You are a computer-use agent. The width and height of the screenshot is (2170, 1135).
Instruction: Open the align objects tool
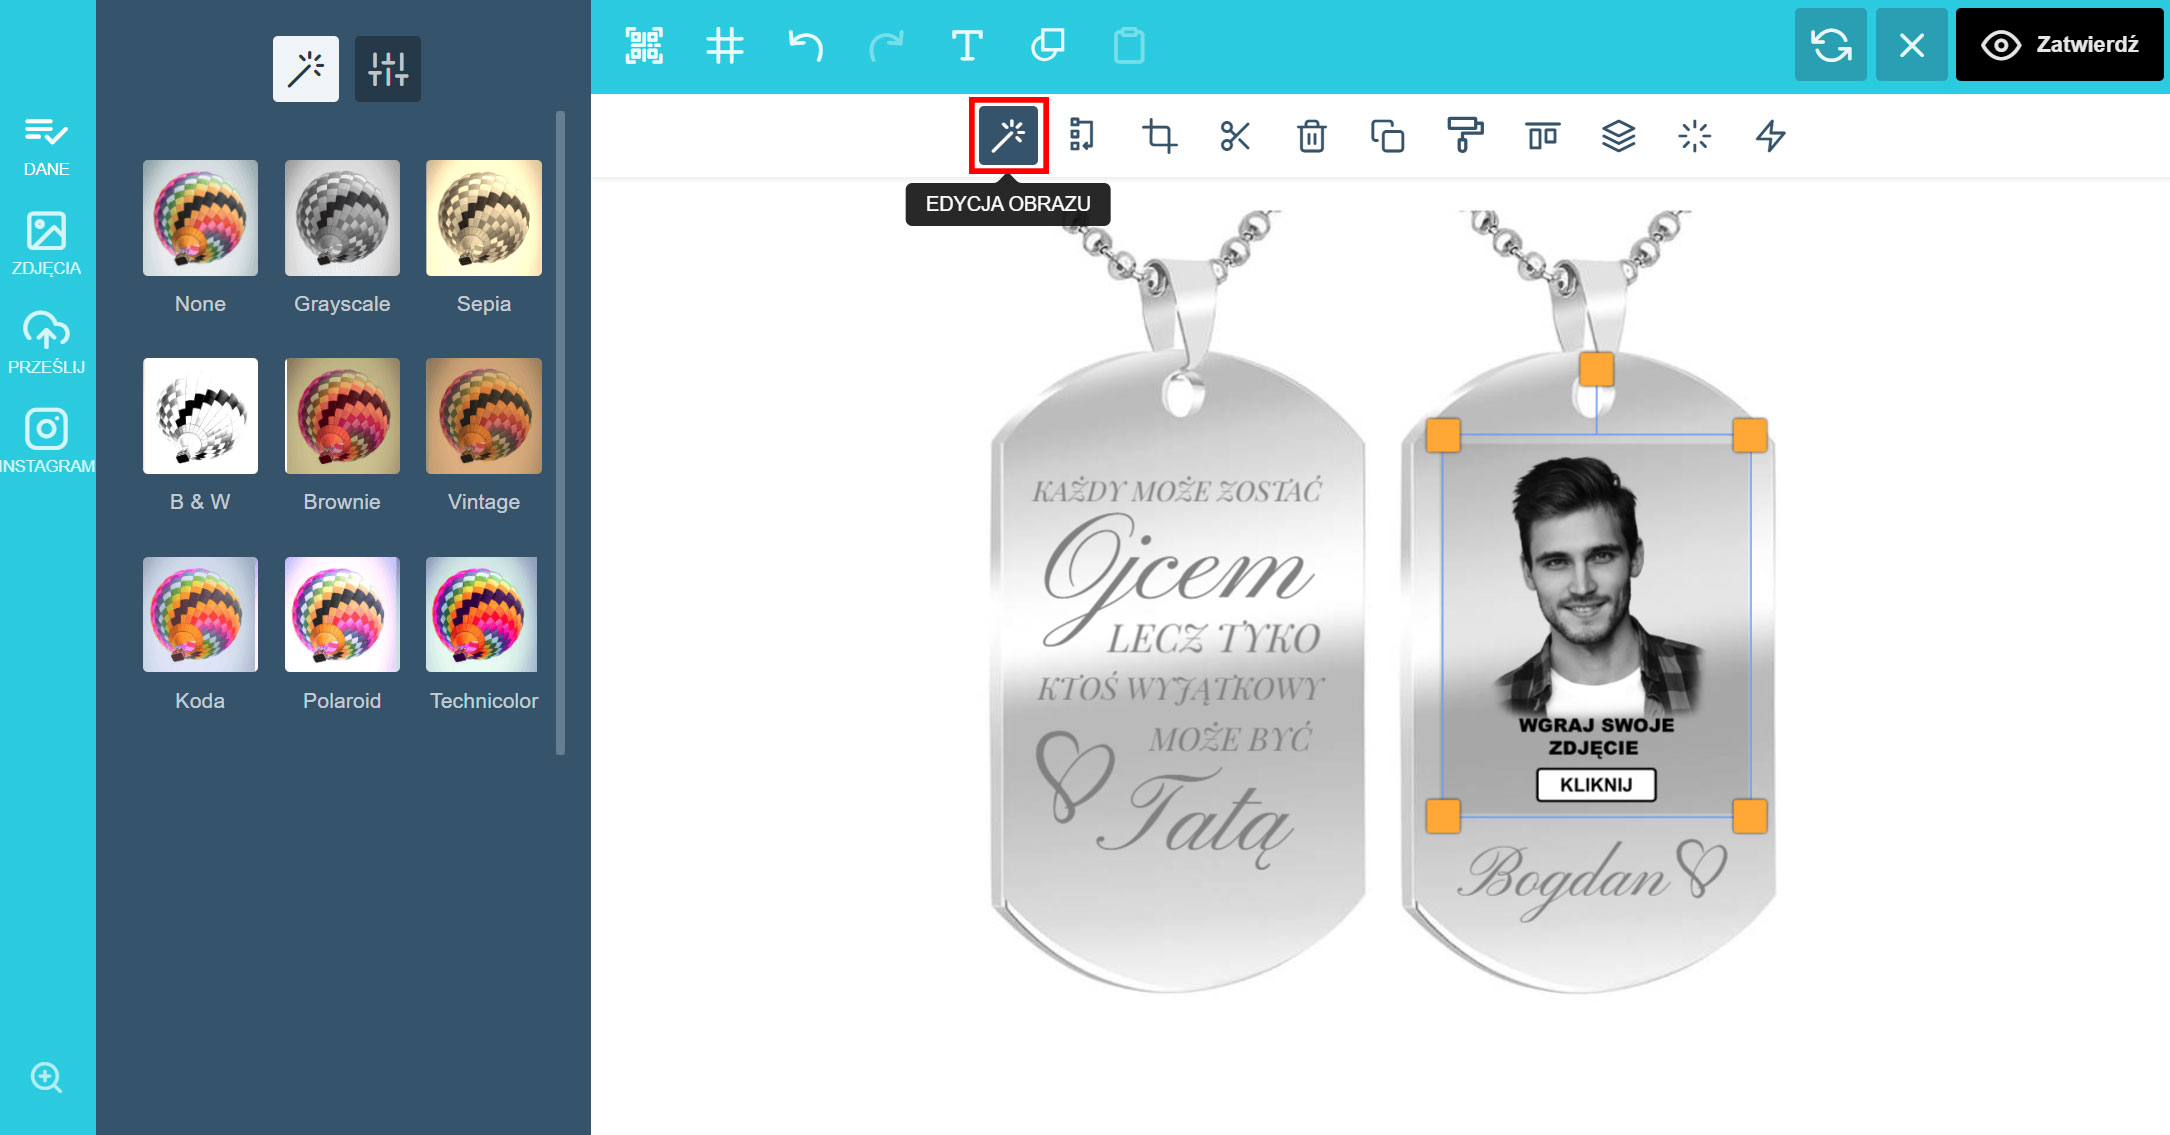click(x=1542, y=135)
